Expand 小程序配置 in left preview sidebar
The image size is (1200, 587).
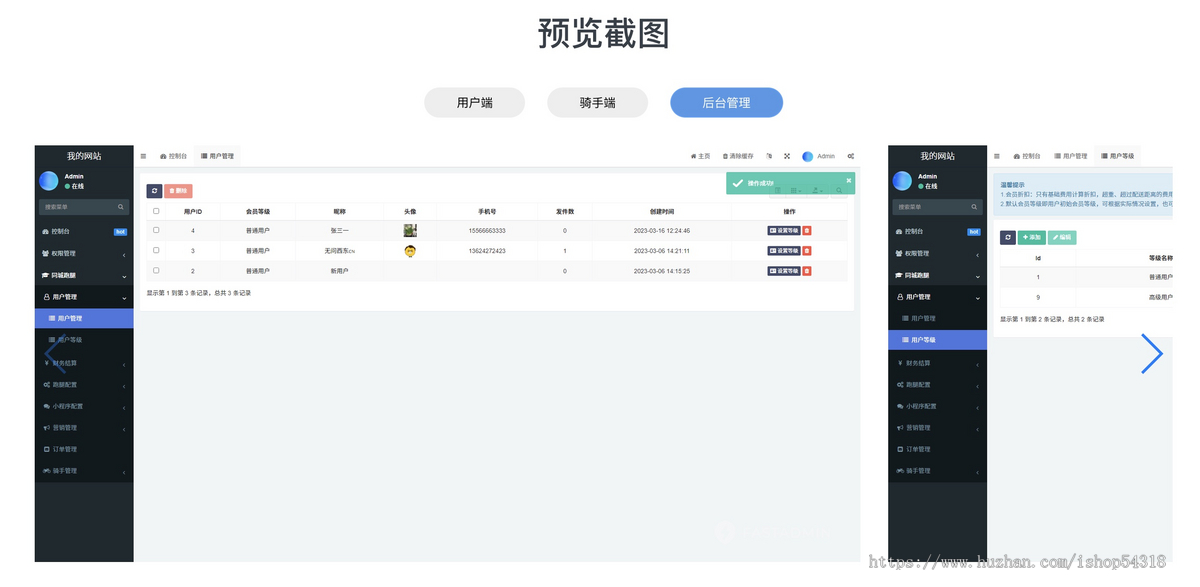click(84, 406)
